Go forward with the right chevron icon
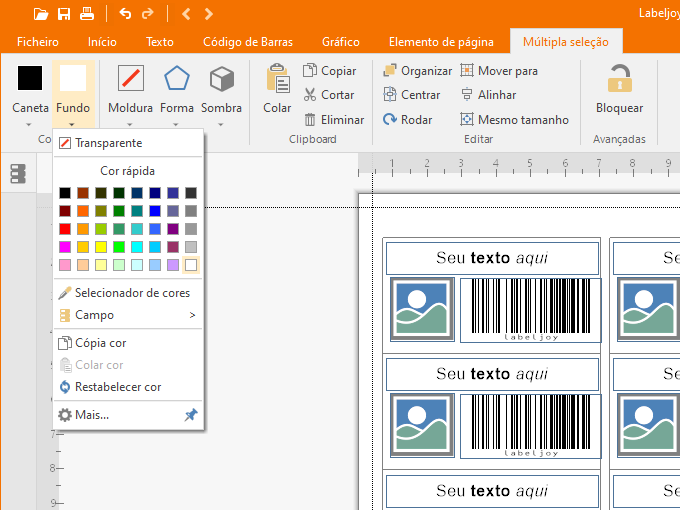Image resolution: width=680 pixels, height=510 pixels. pos(209,14)
